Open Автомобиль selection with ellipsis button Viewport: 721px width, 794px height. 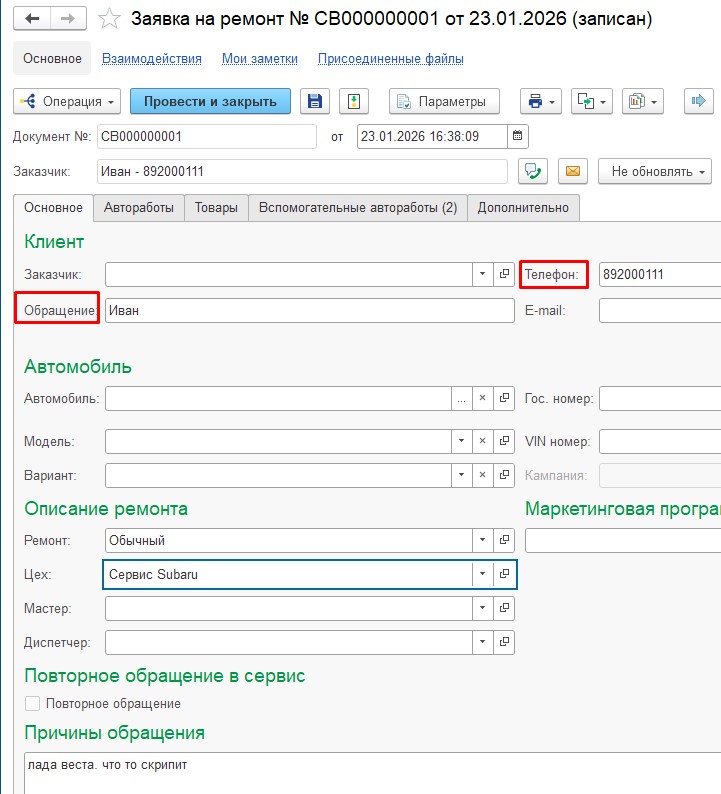tap(461, 399)
